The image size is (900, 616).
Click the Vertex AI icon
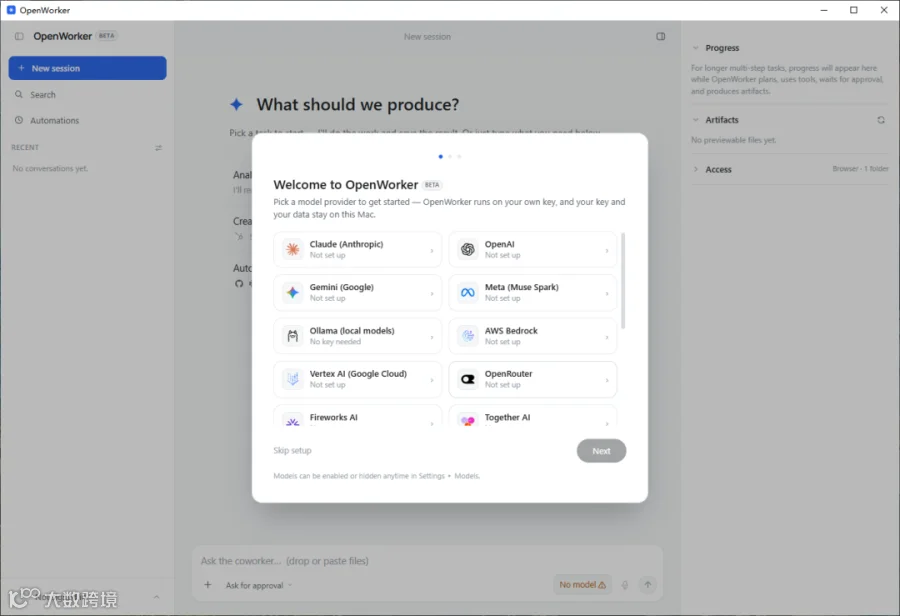[x=293, y=379]
